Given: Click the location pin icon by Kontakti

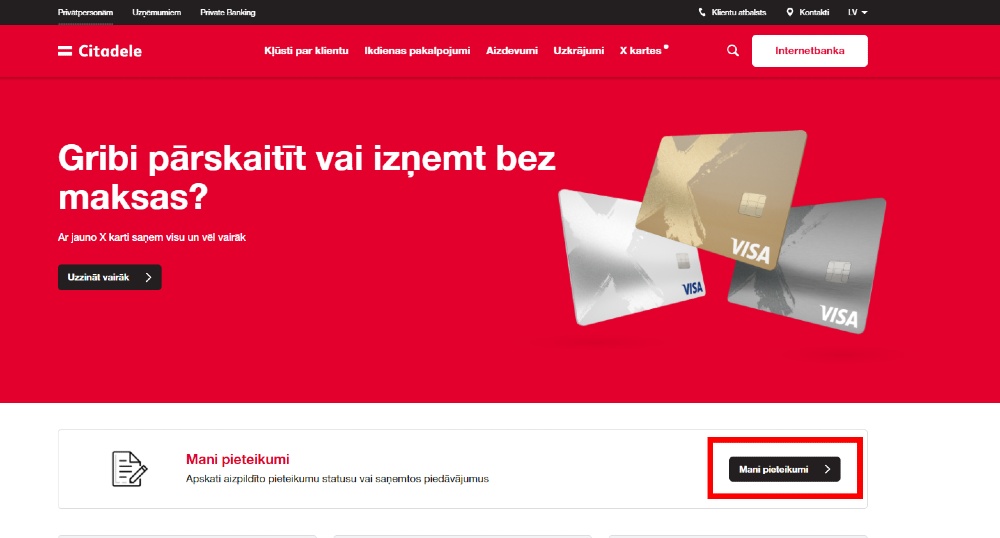Looking at the screenshot, I should point(790,12).
